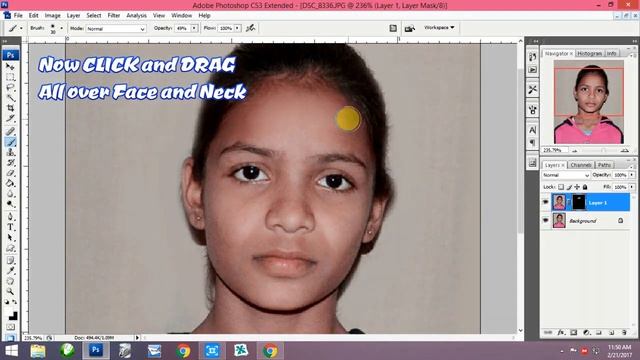Toggle Lock transparent pixels
Screen dimensions: 640x360
(x=561, y=187)
